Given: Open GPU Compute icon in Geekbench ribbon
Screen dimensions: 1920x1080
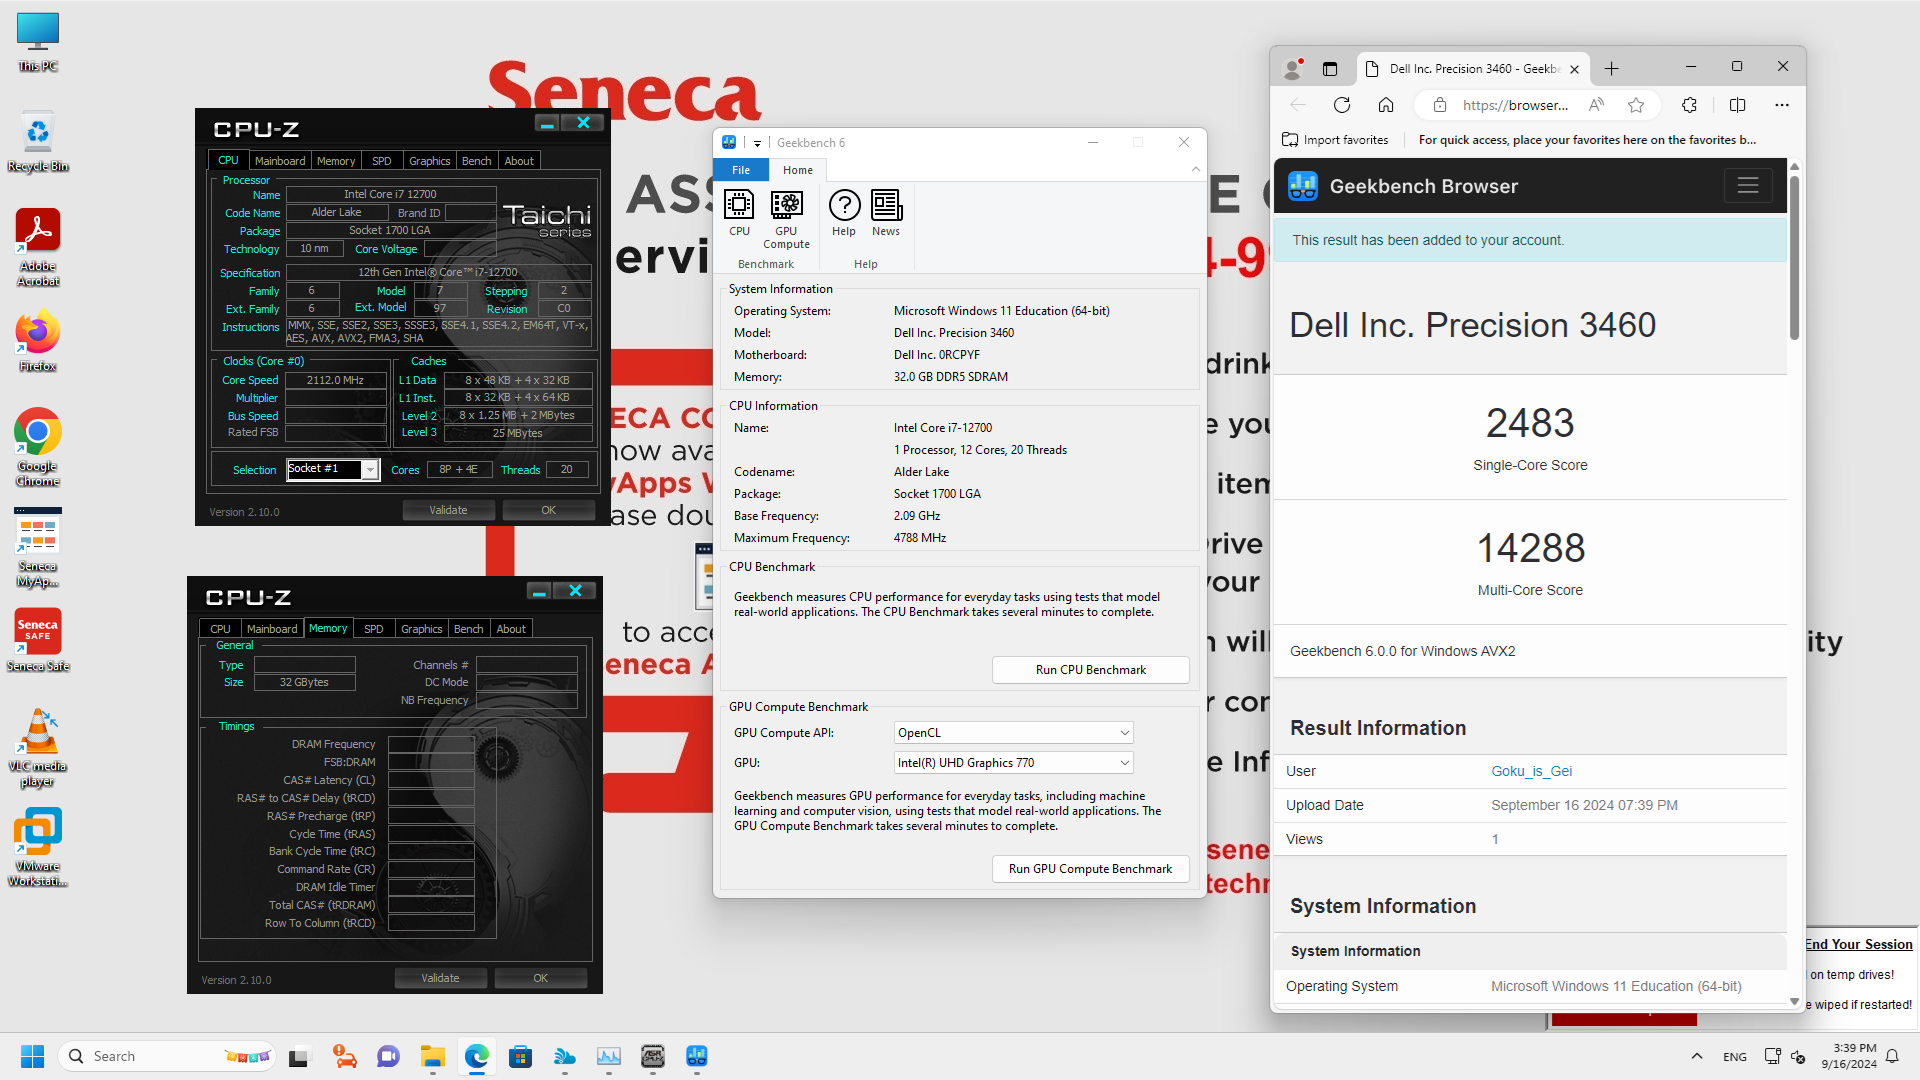Looking at the screenshot, I should pos(786,219).
